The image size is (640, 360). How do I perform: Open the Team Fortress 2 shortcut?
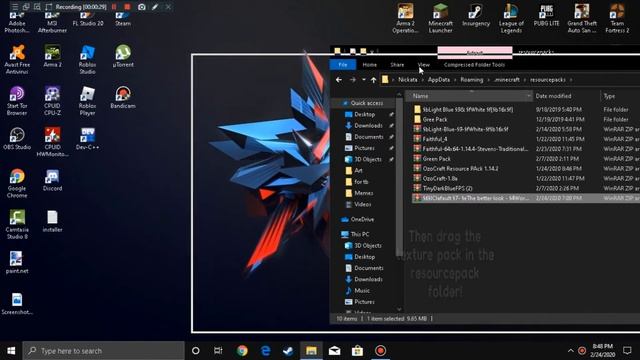pos(617,18)
